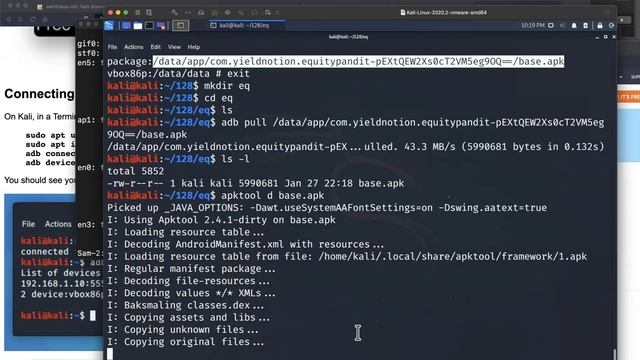This screenshot has height=360, width=640.
Task: Click the green fullscreen button of VMware window
Action: pos(126,13)
